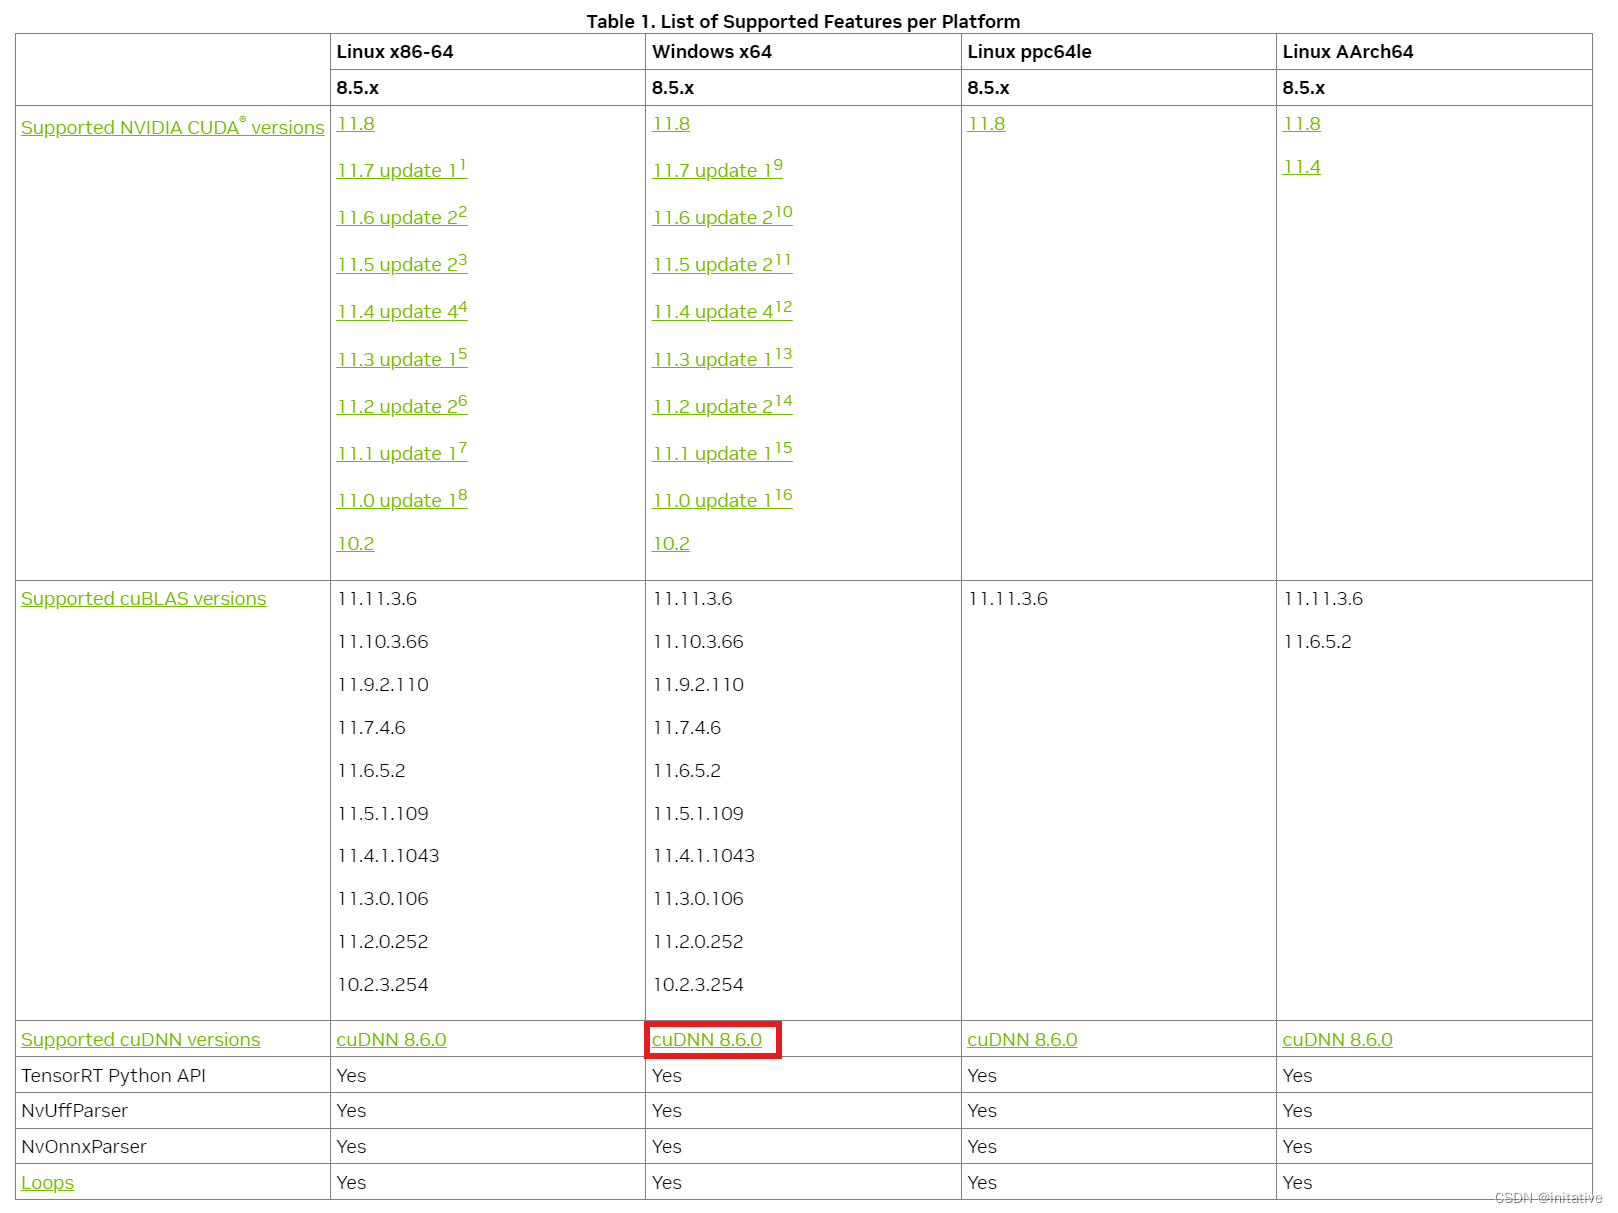
Task: Open cuDNN 8.6.0 link for Linux ppc64le
Action: [1022, 1039]
